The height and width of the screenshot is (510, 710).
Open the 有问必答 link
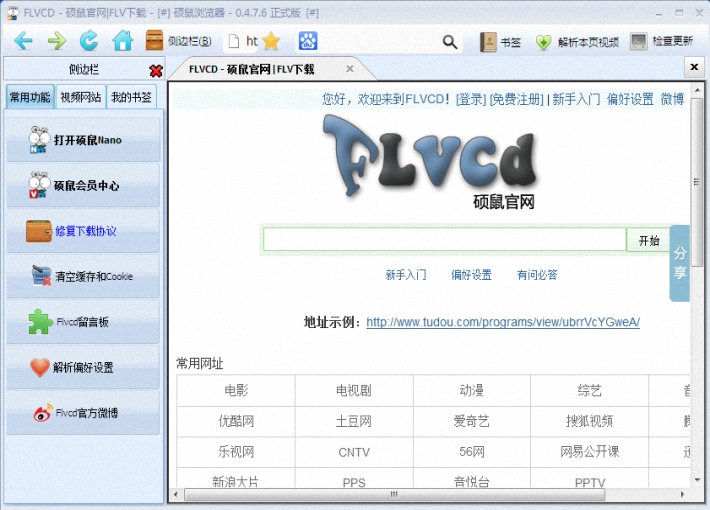coord(537,274)
